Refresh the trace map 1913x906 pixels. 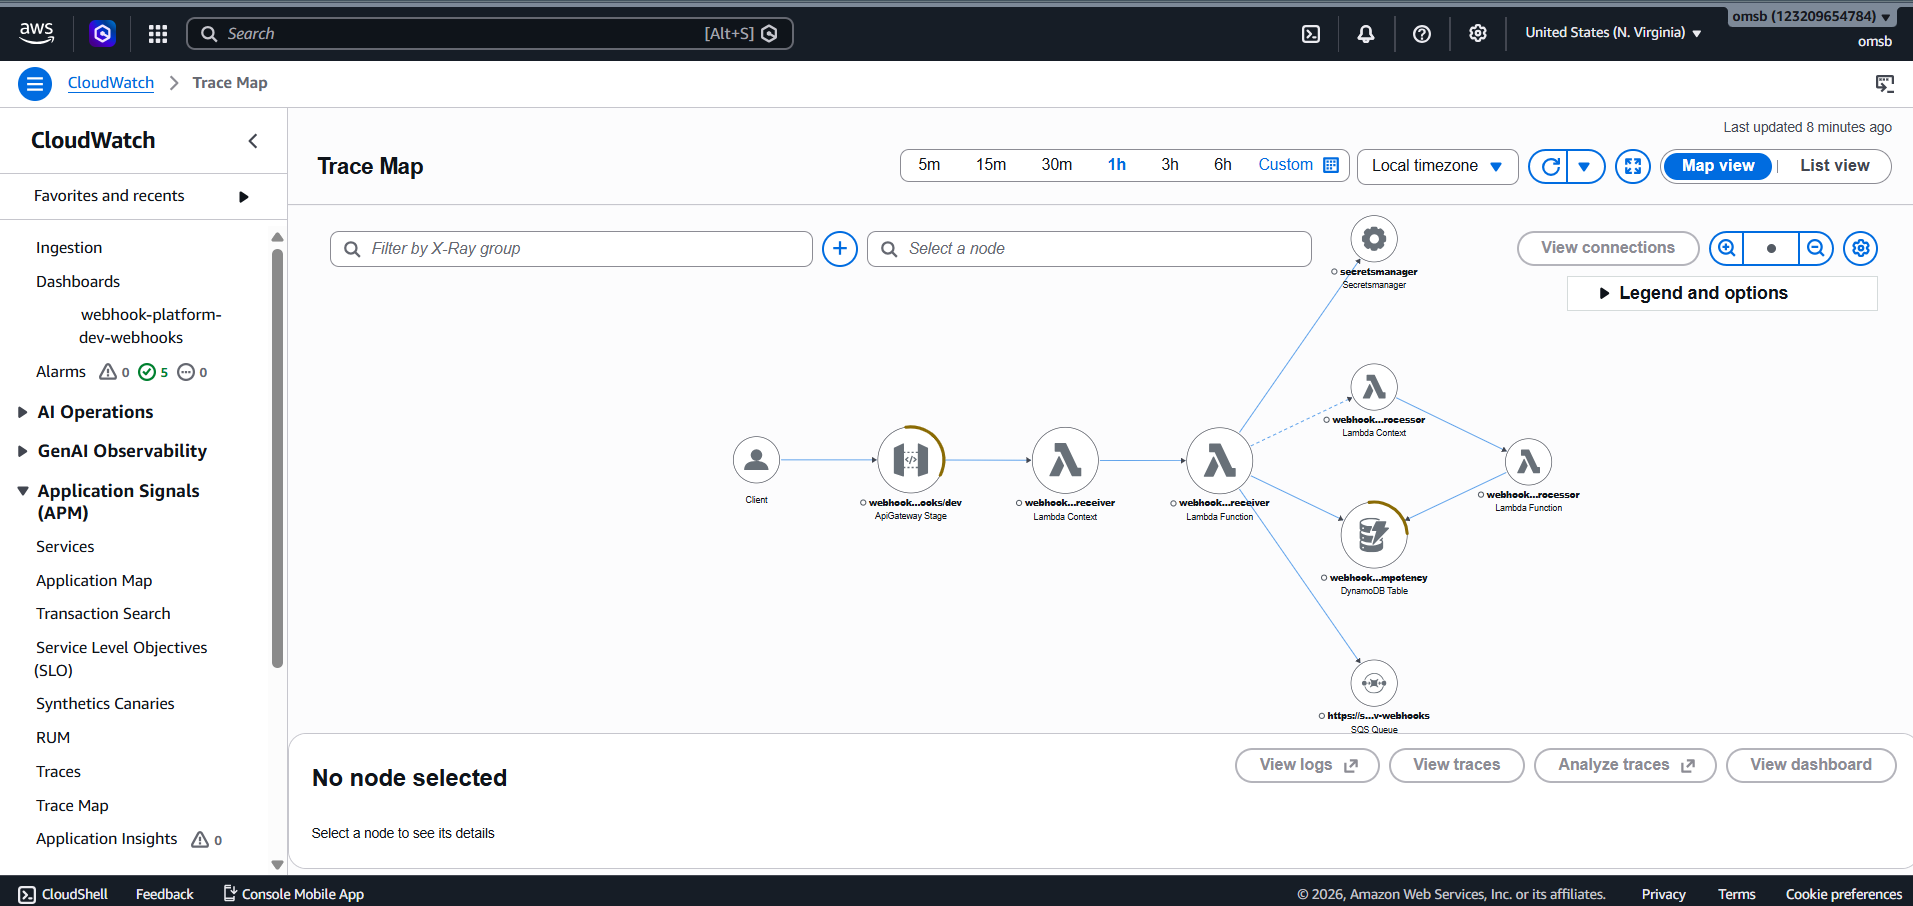(x=1550, y=166)
